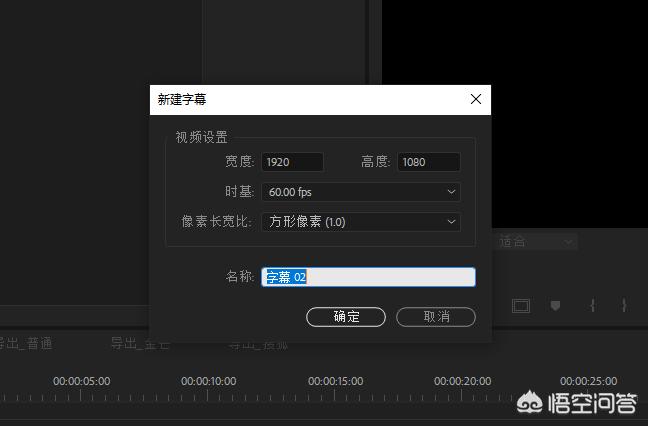Cancel with the 取消 button

436,317
